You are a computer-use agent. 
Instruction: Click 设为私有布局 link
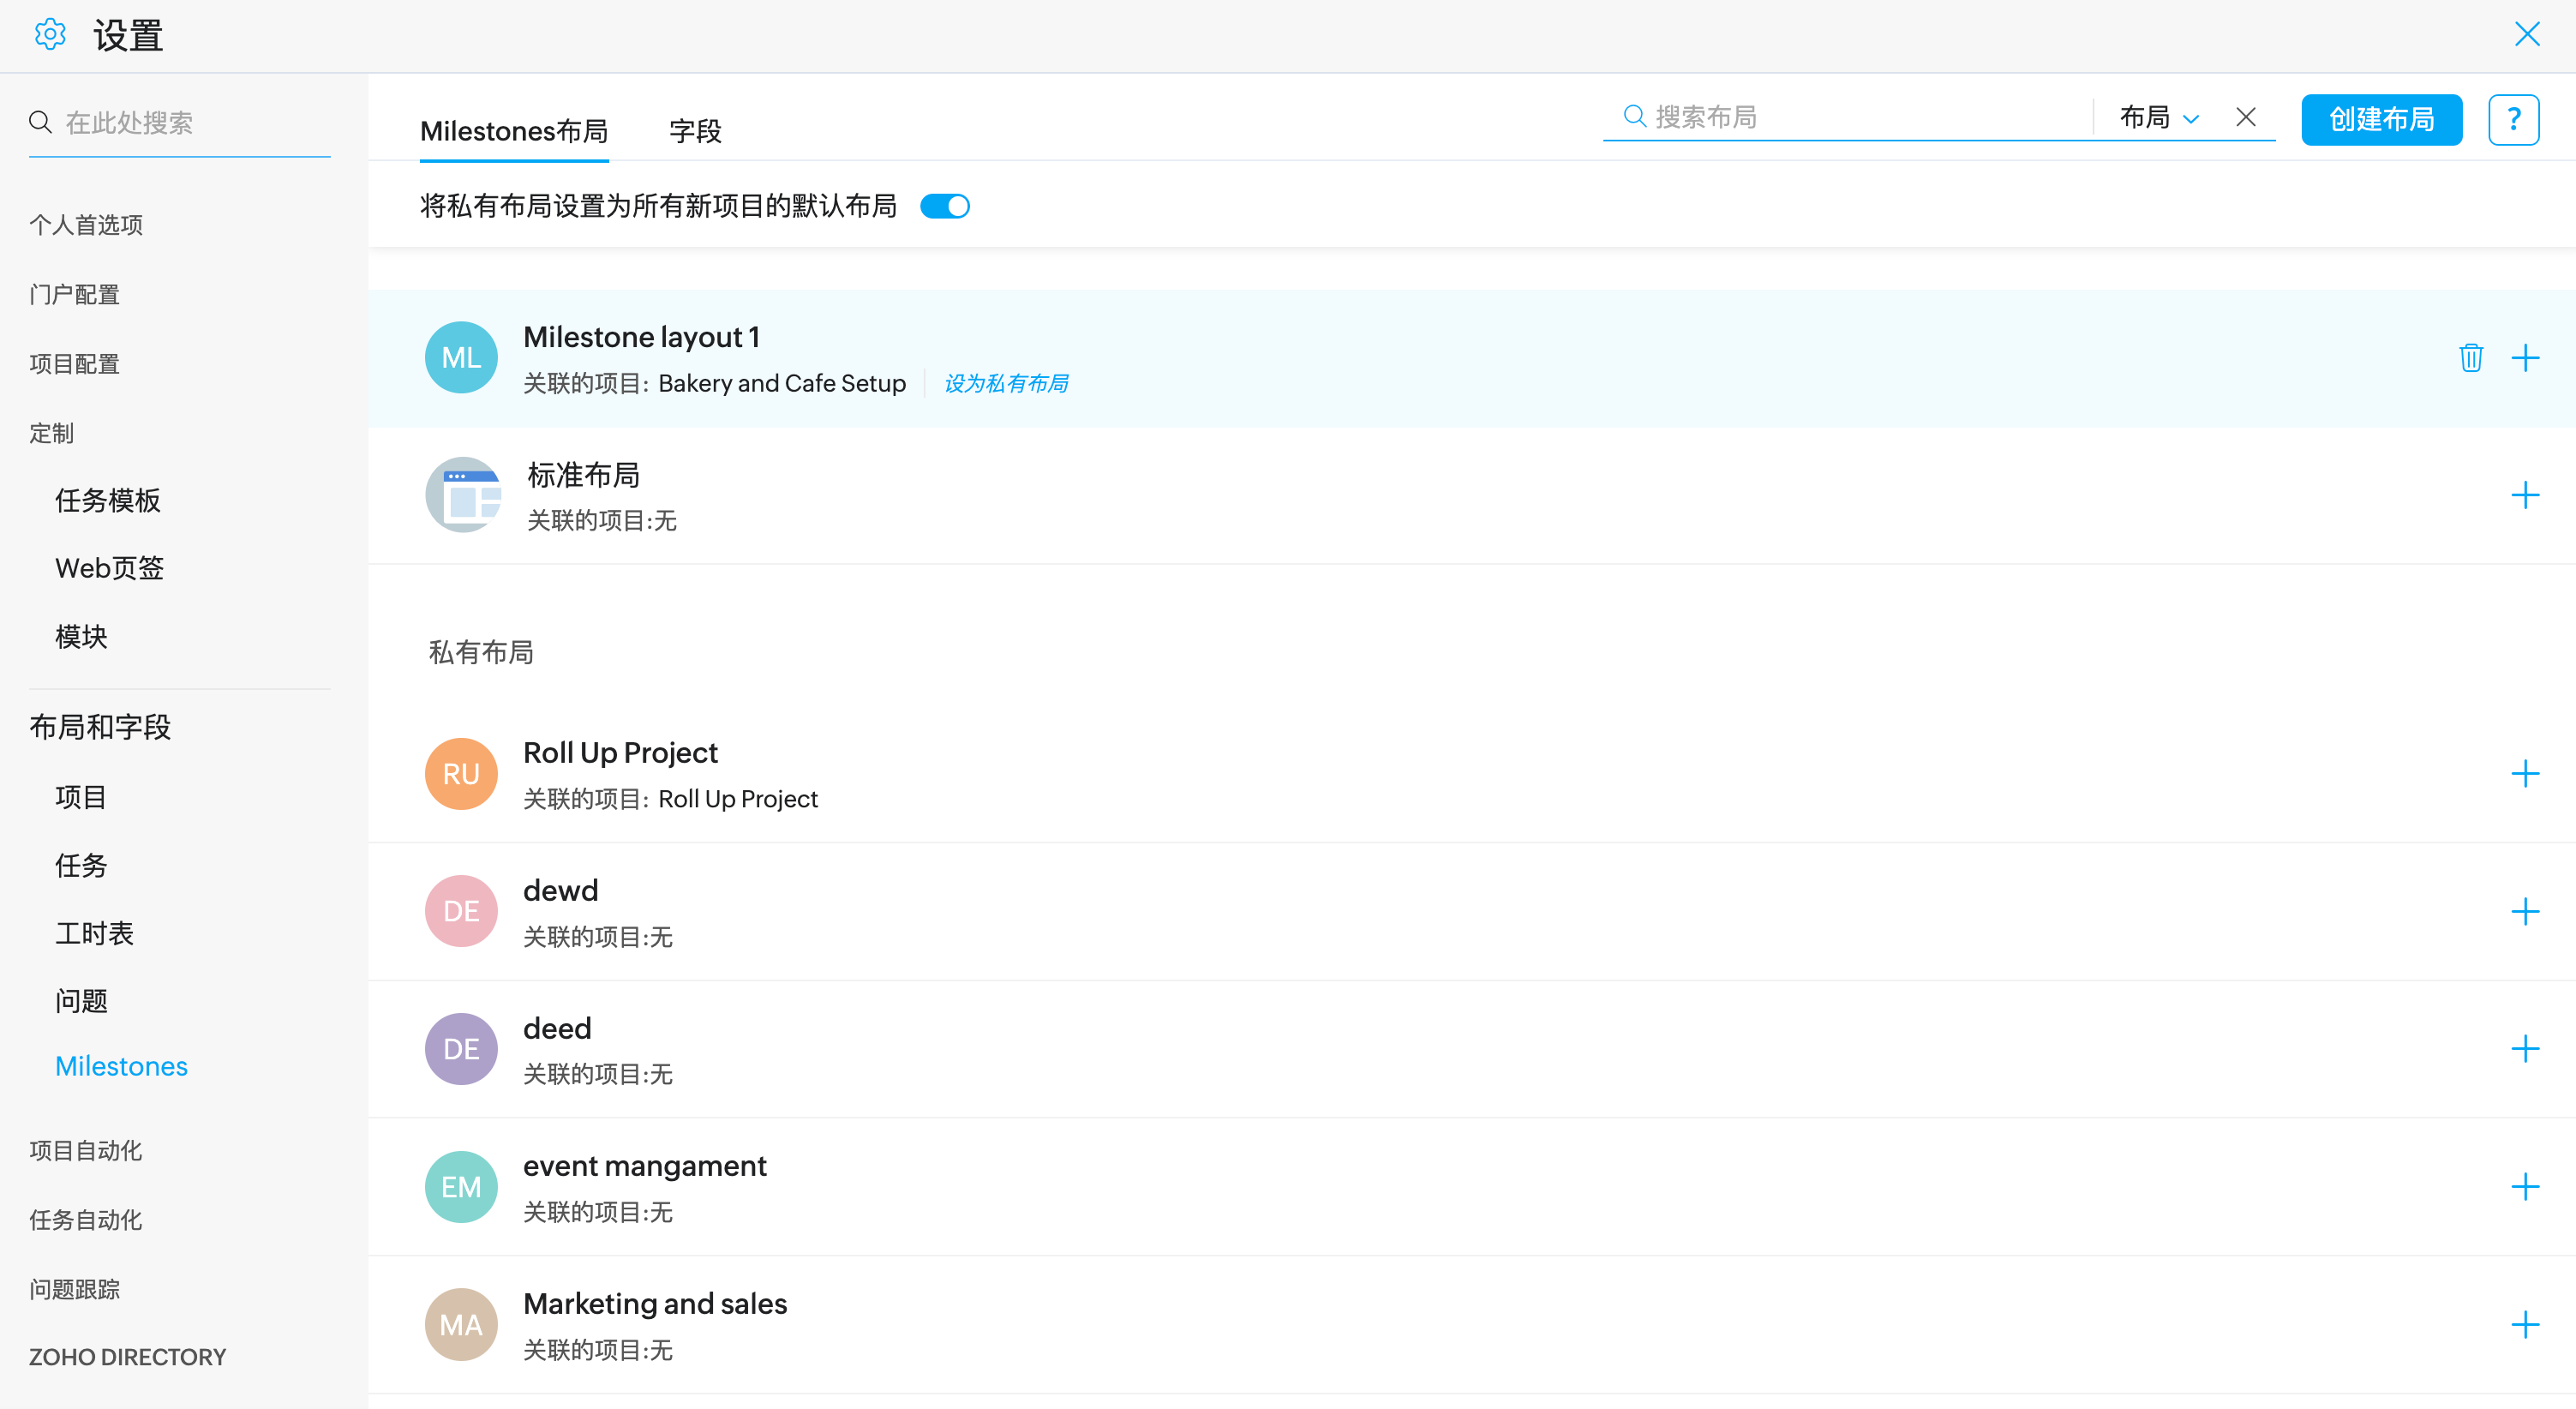[1006, 383]
